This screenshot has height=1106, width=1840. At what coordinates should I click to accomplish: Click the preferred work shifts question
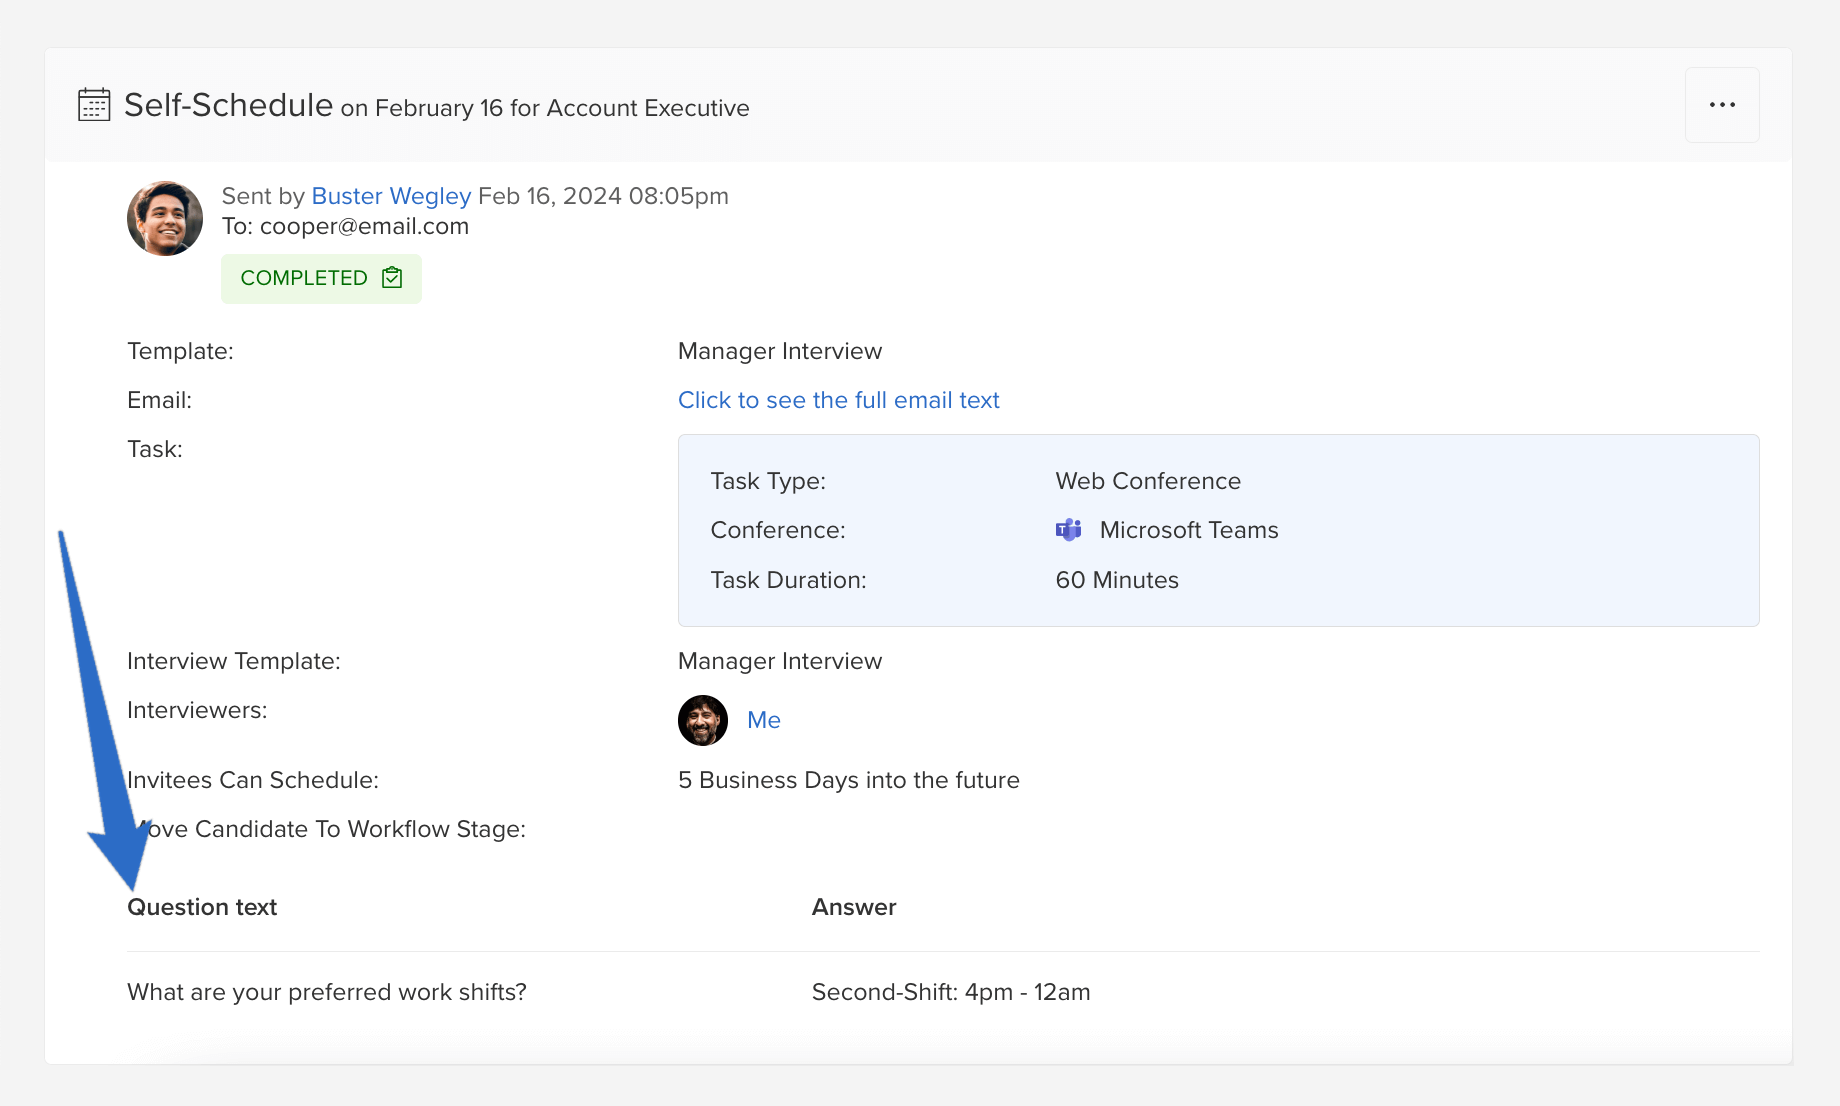[x=326, y=992]
